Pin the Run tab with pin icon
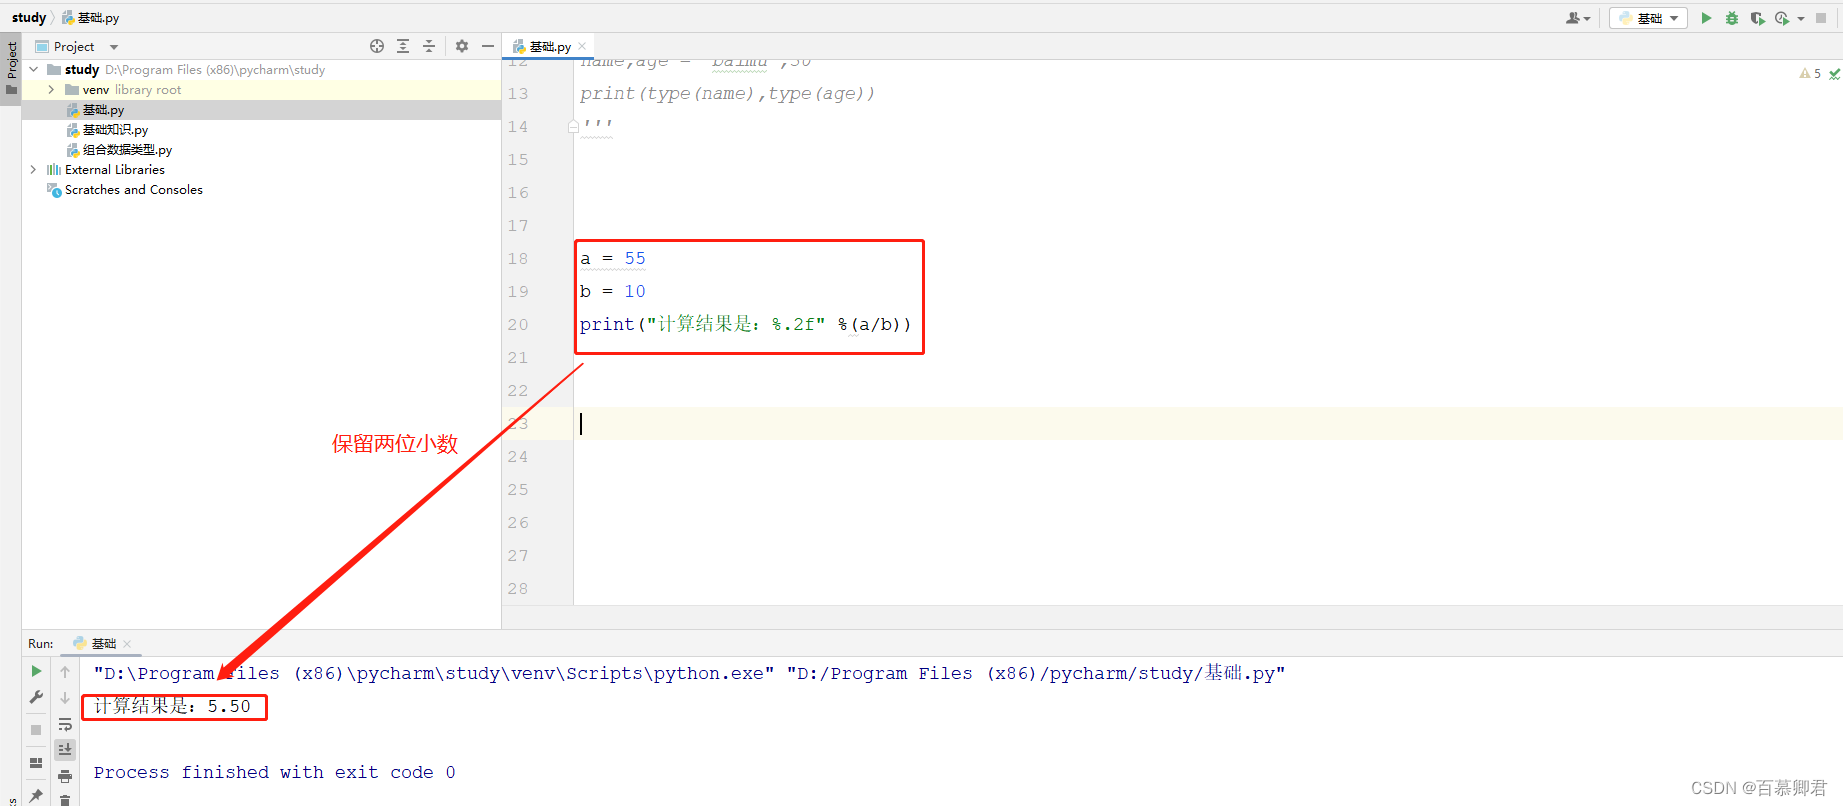The height and width of the screenshot is (806, 1843). click(36, 796)
